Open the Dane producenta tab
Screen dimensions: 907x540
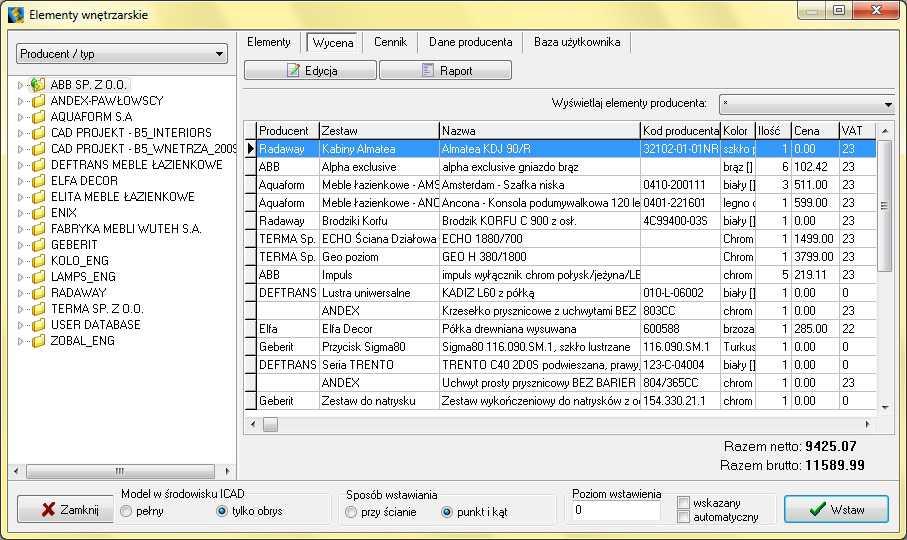tap(470, 42)
